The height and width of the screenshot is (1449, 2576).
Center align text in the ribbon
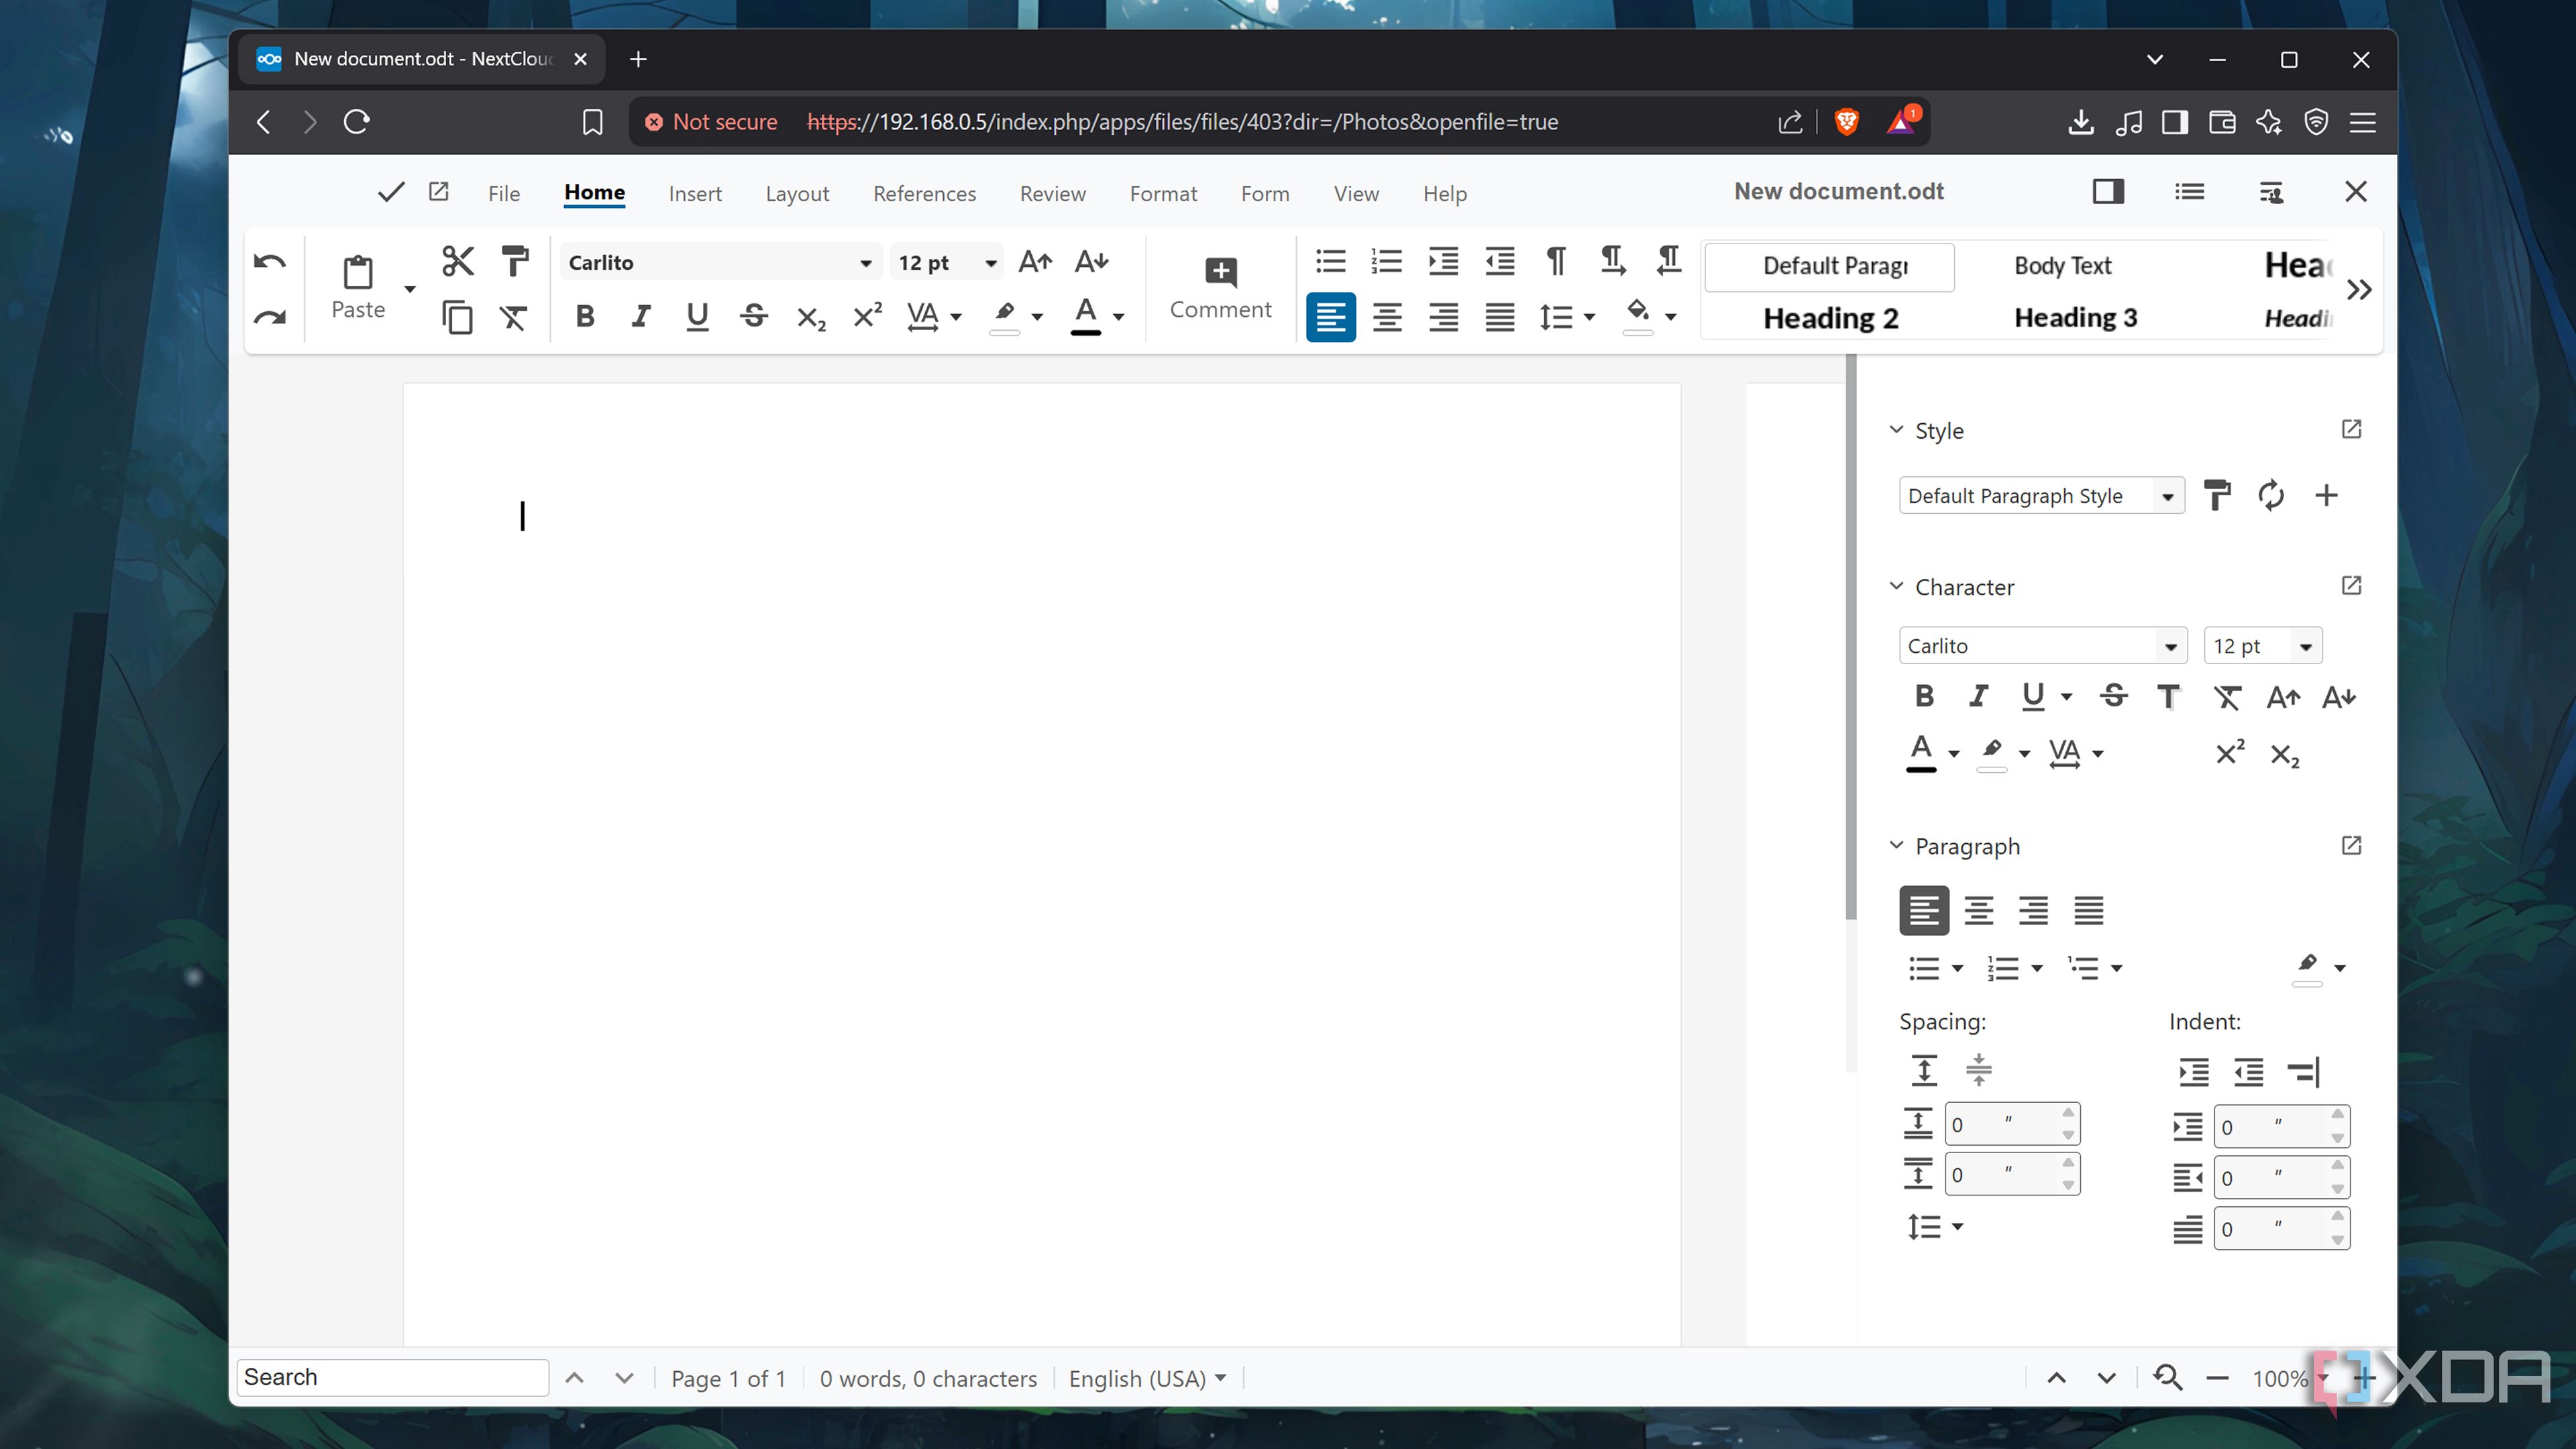coord(1387,318)
